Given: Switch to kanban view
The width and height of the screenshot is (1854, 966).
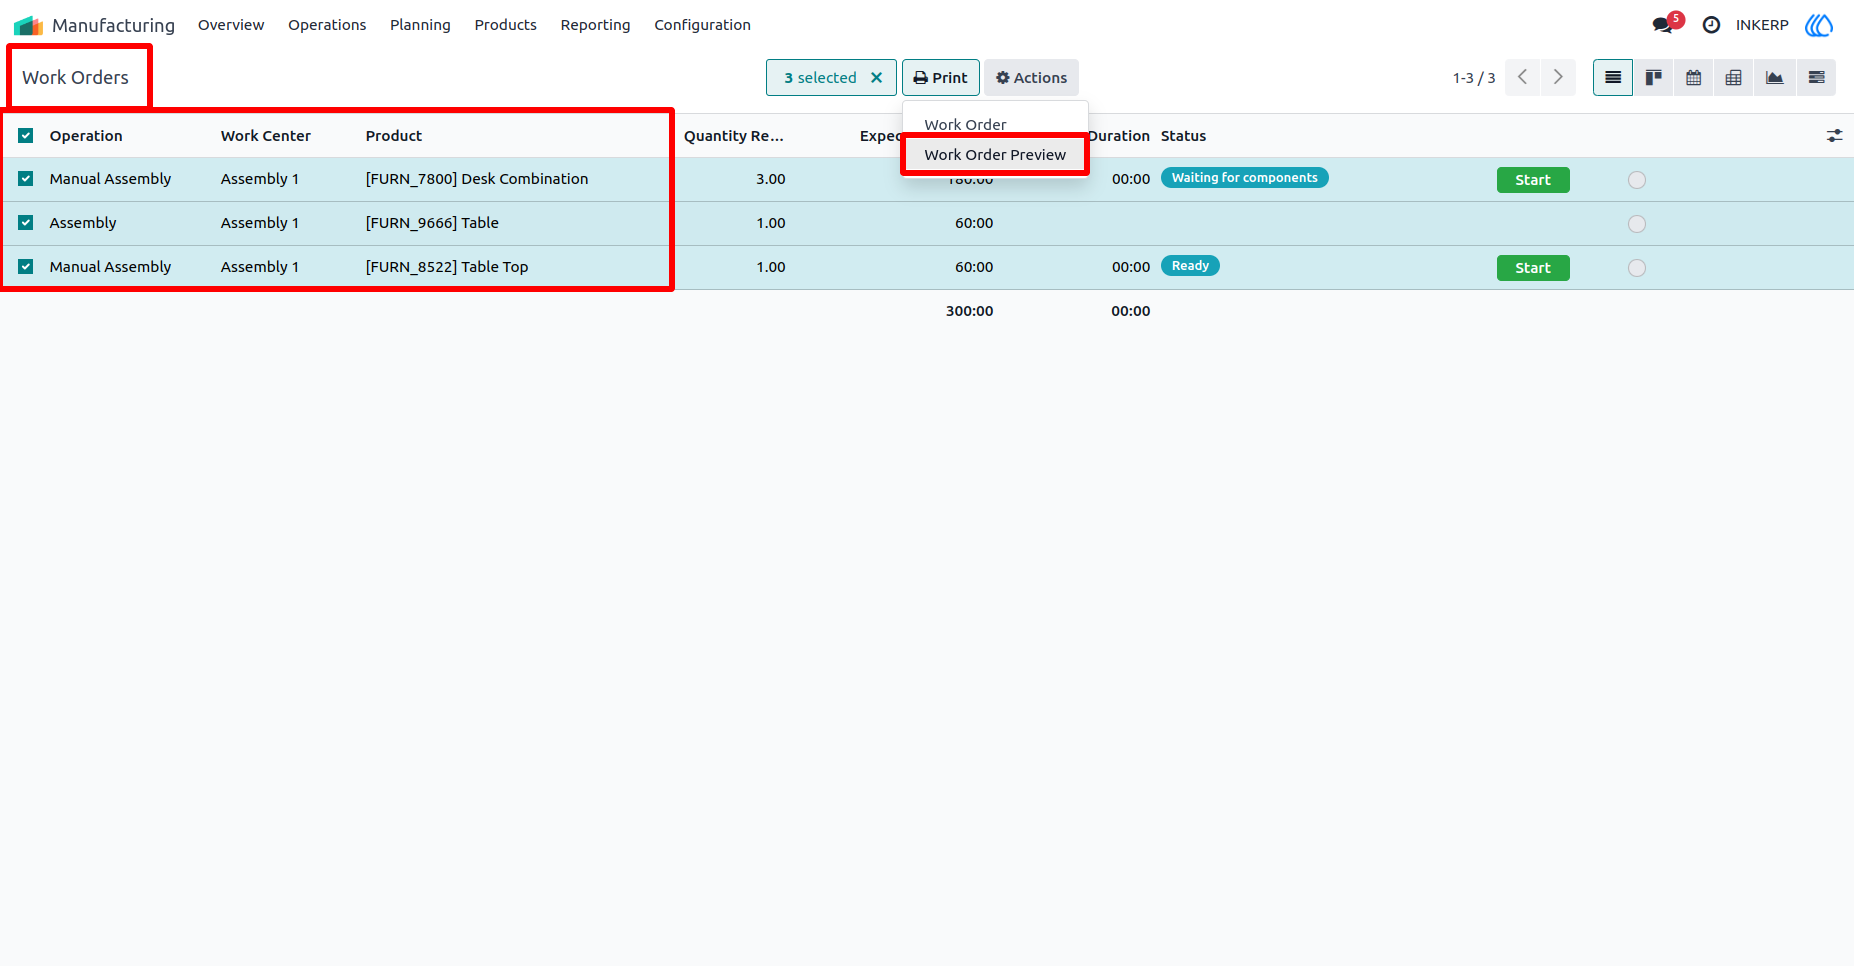Looking at the screenshot, I should coord(1654,78).
